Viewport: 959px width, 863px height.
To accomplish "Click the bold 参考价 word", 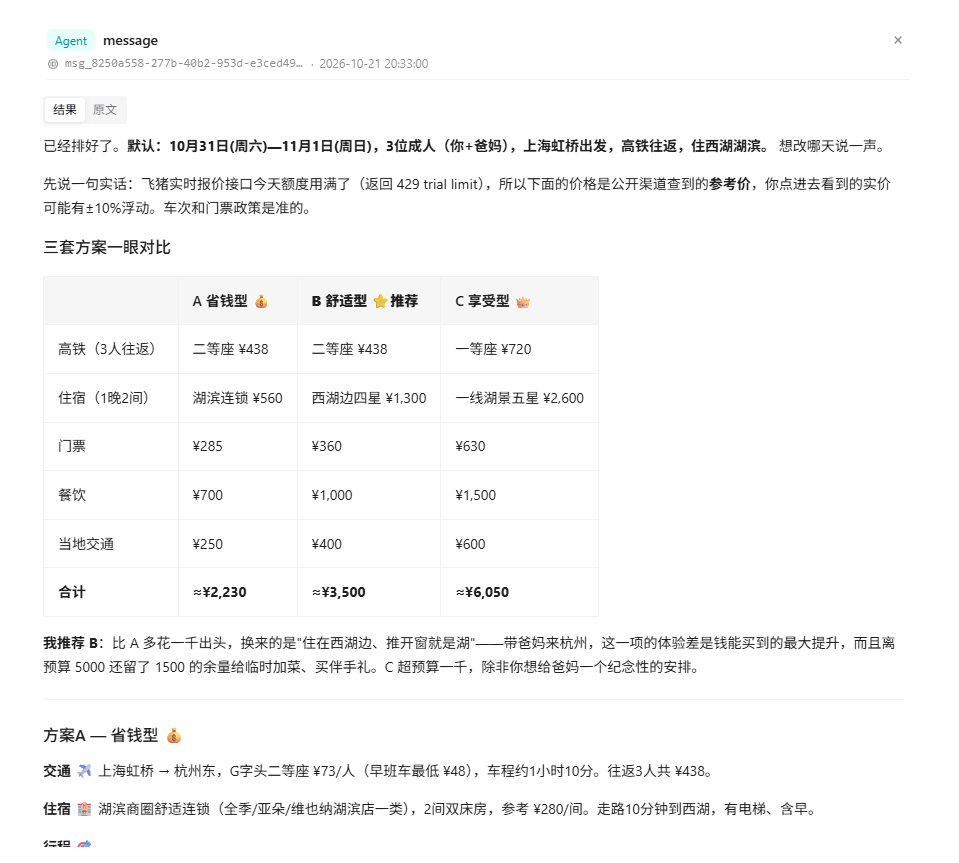I will (730, 184).
